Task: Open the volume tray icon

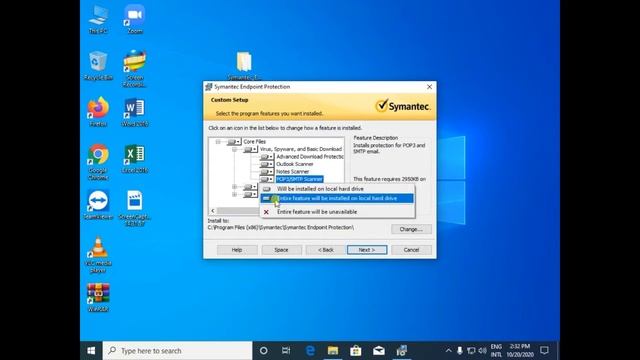Action: 482,351
